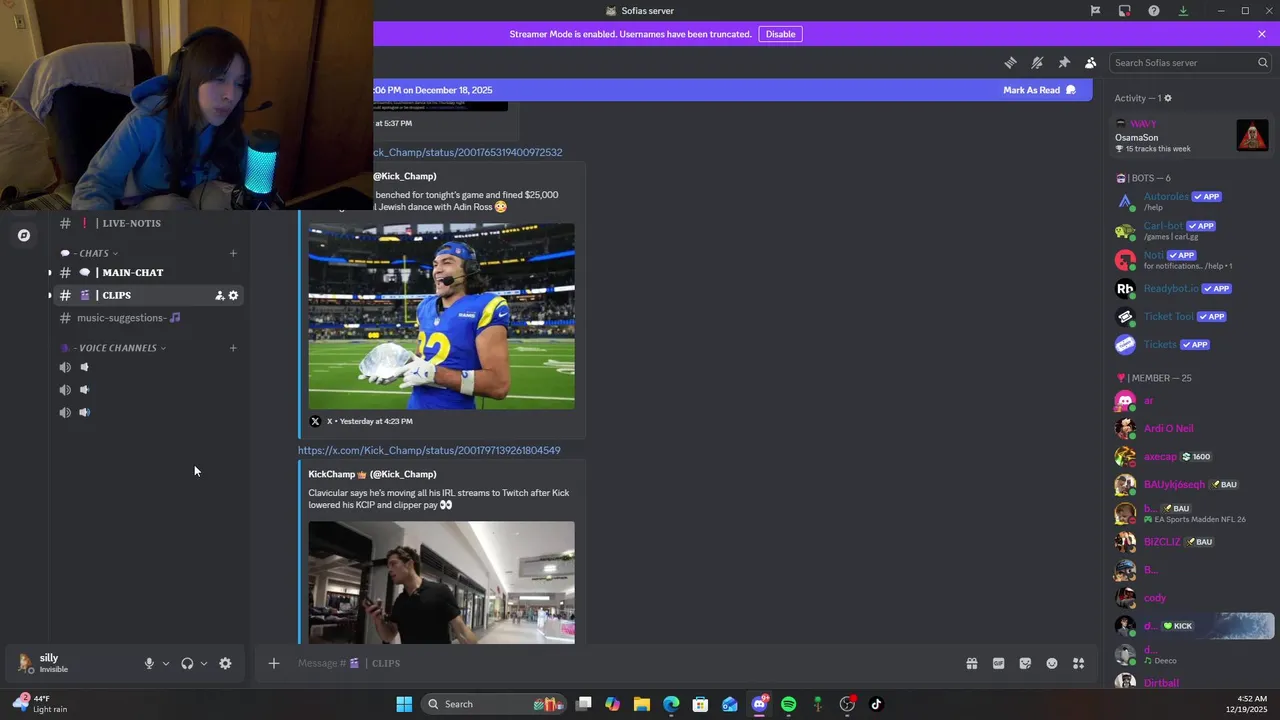
Task: Invite people to CLIPS channel
Action: pos(219,295)
